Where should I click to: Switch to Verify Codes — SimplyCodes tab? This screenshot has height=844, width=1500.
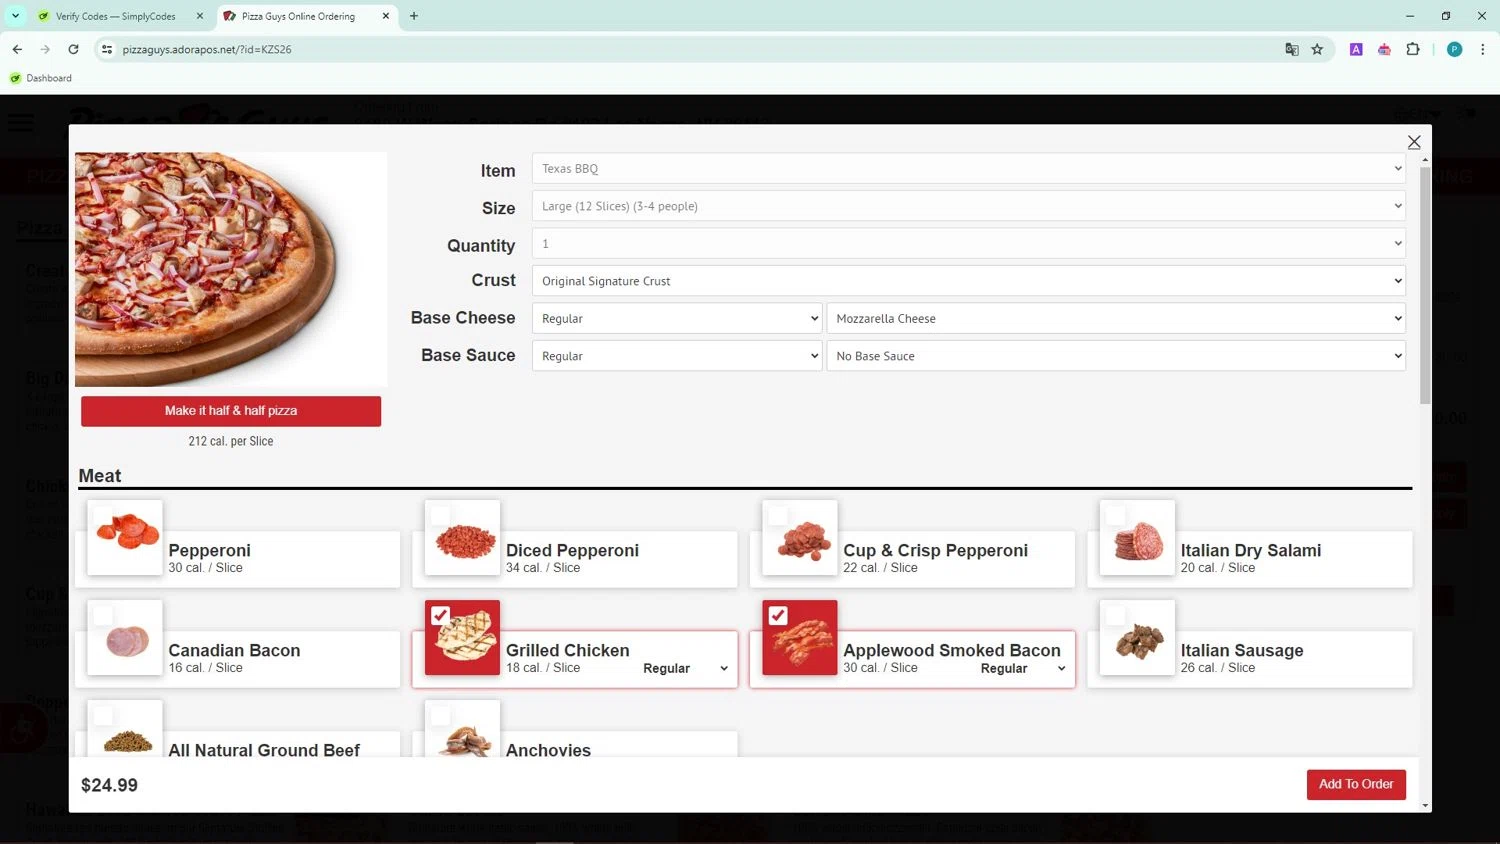[118, 16]
